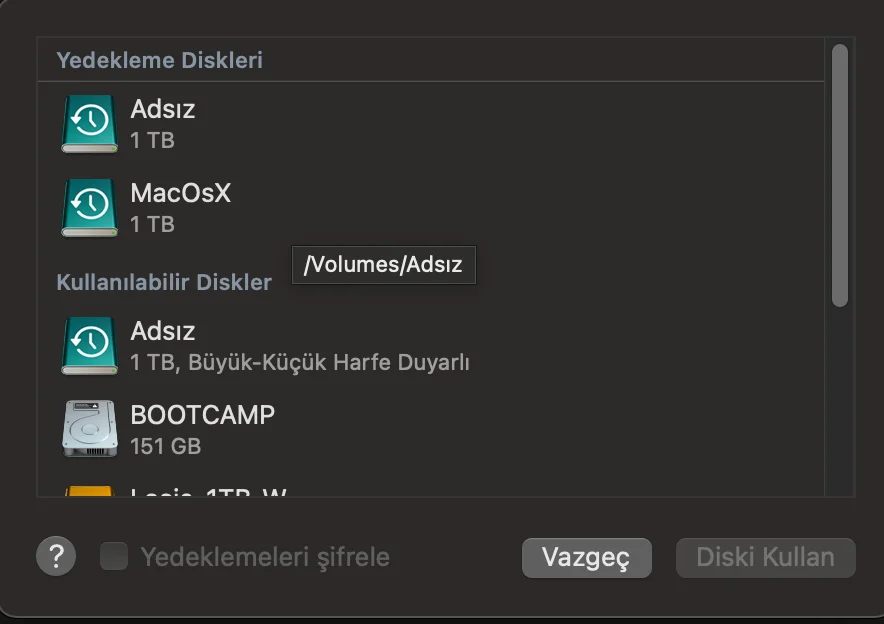The image size is (884, 624).
Task: Click the Yedekleme Diskleri section header
Action: click(x=160, y=60)
